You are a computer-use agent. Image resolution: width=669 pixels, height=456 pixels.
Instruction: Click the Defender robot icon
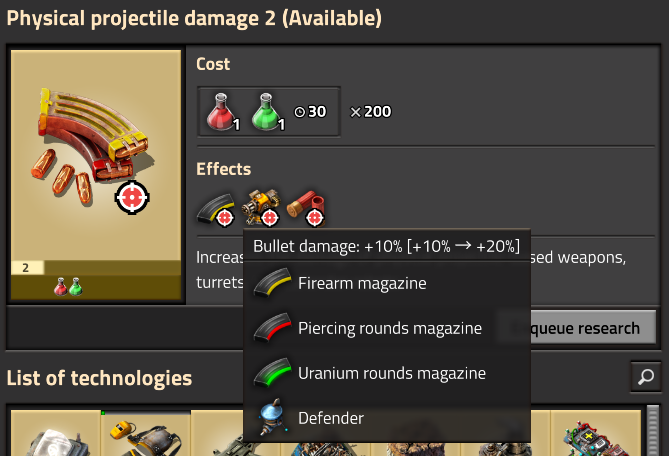coord(273,417)
